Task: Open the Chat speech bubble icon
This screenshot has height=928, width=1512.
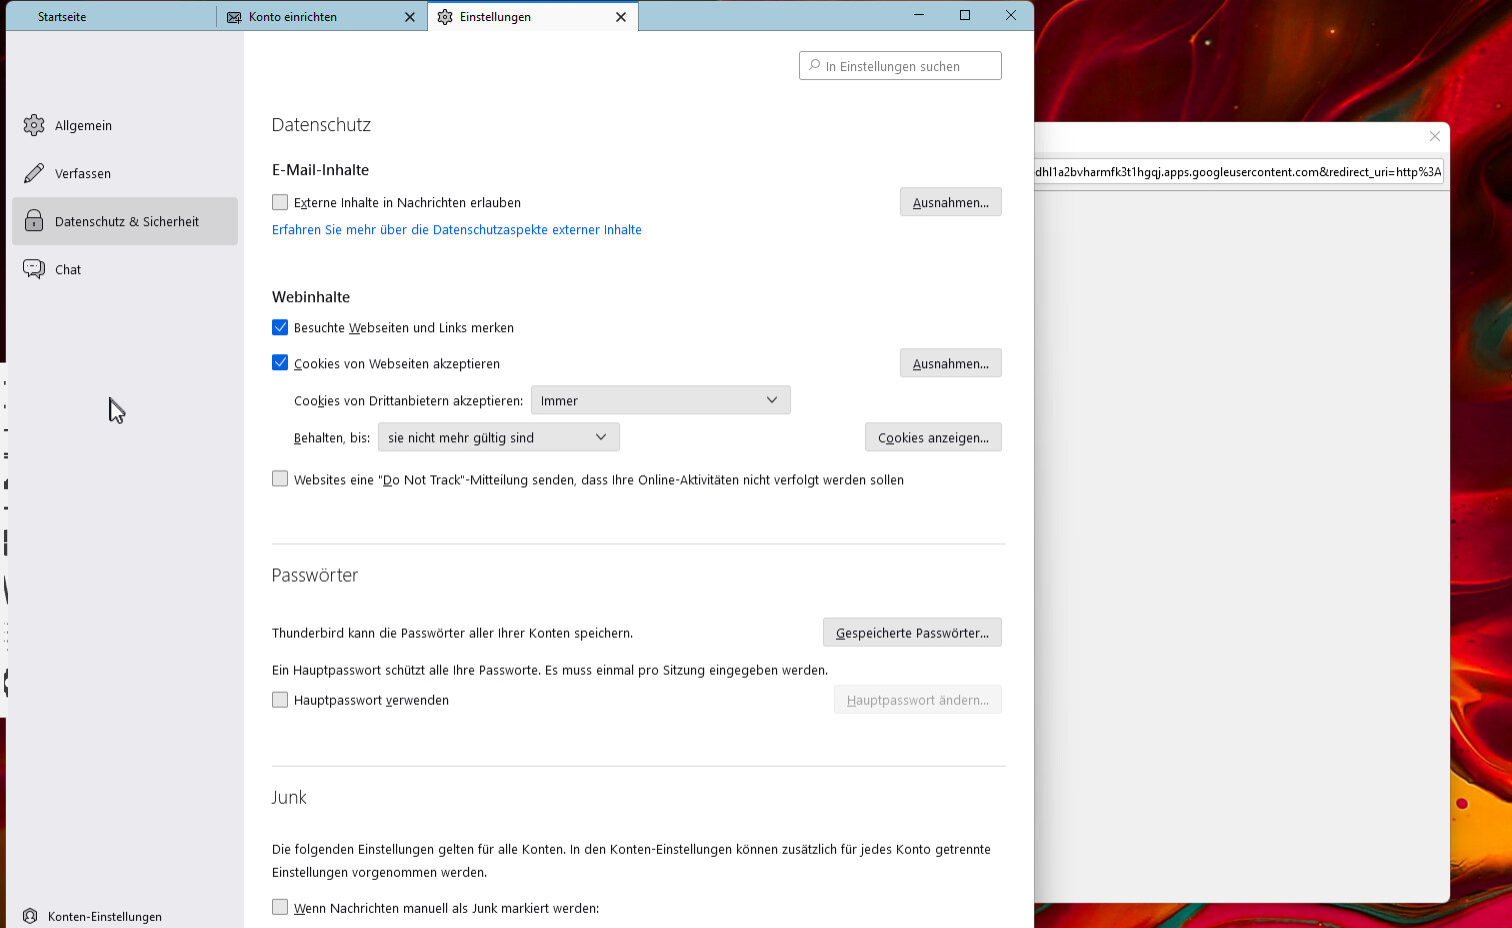Action: coord(34,269)
